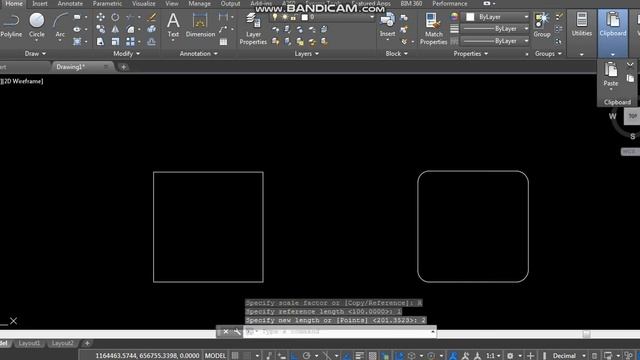
Task: Expand the Properties panel
Action: tap(471, 53)
